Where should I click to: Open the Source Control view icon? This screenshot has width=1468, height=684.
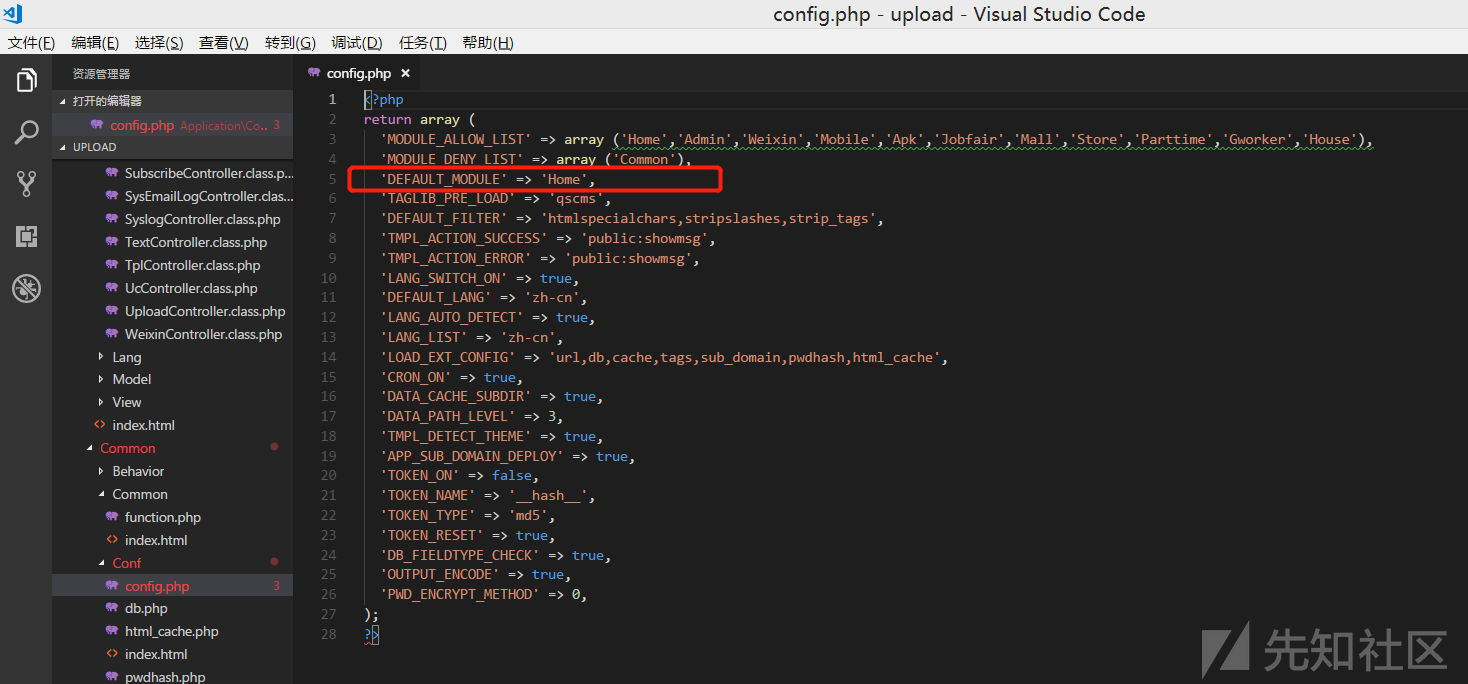(x=26, y=184)
